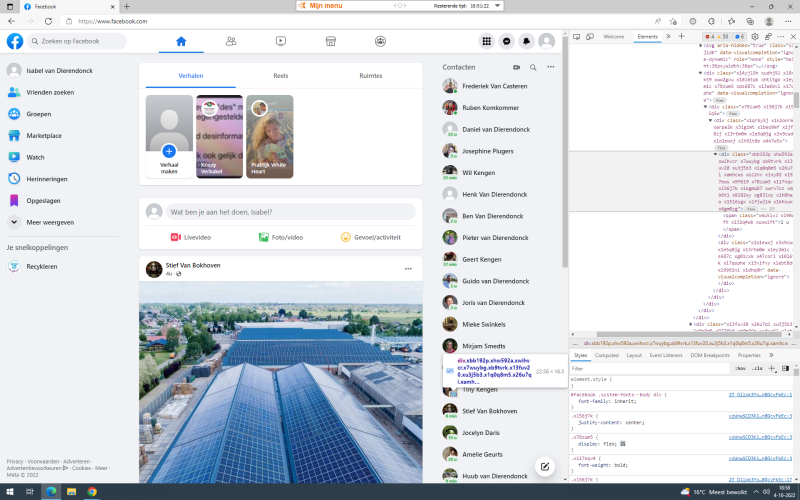Screen dimensions: 800x500
Task: Go to Marketplace via top navigation icon
Action: [330, 41]
